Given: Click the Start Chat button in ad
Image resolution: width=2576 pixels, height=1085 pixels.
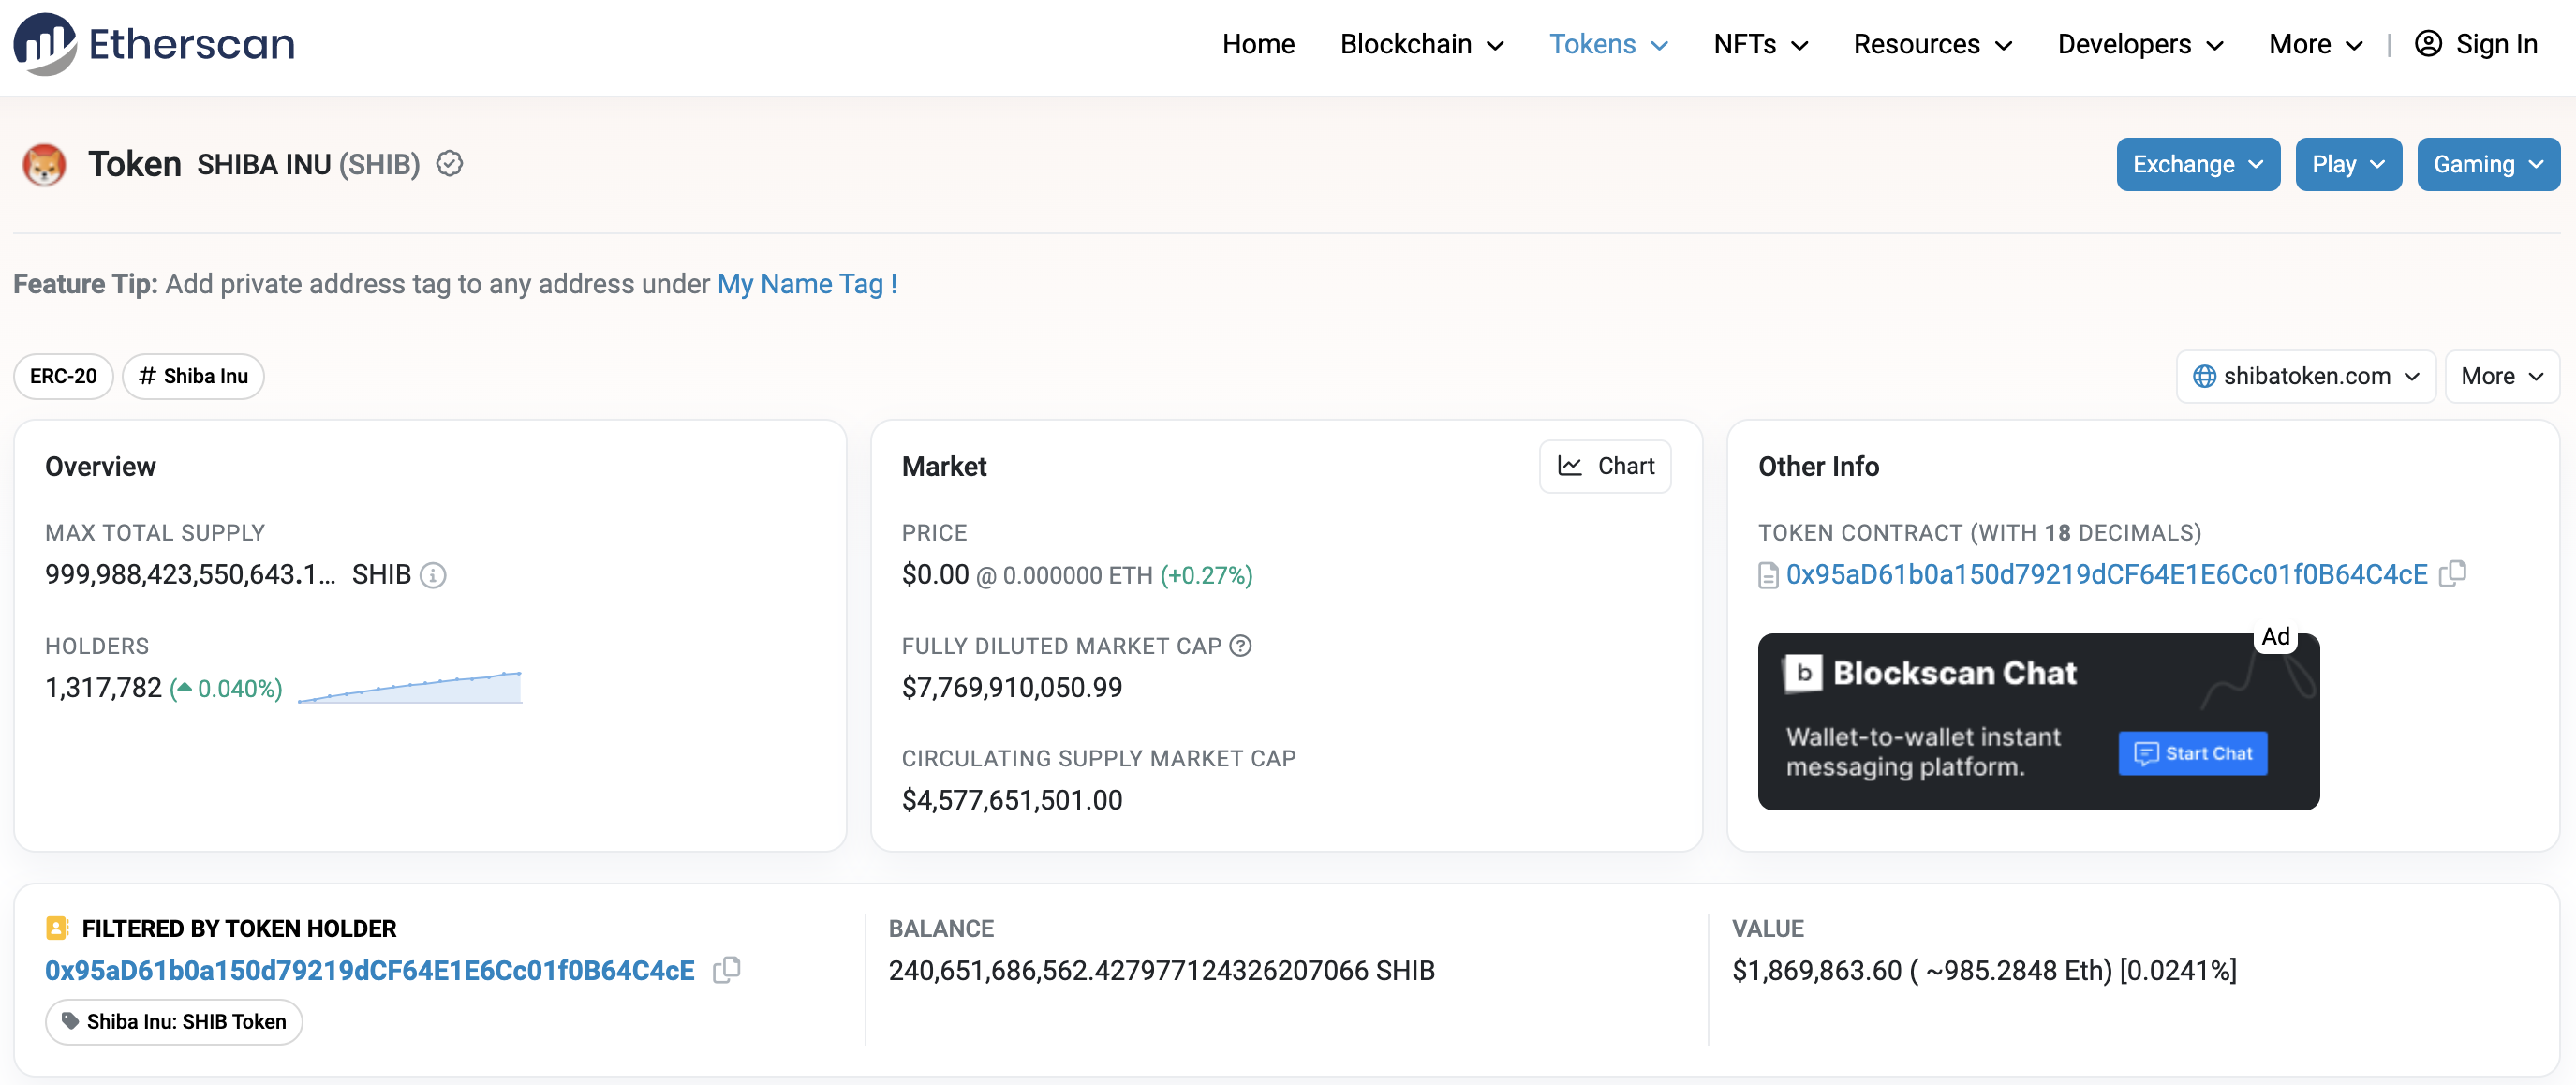Looking at the screenshot, I should 2192,753.
